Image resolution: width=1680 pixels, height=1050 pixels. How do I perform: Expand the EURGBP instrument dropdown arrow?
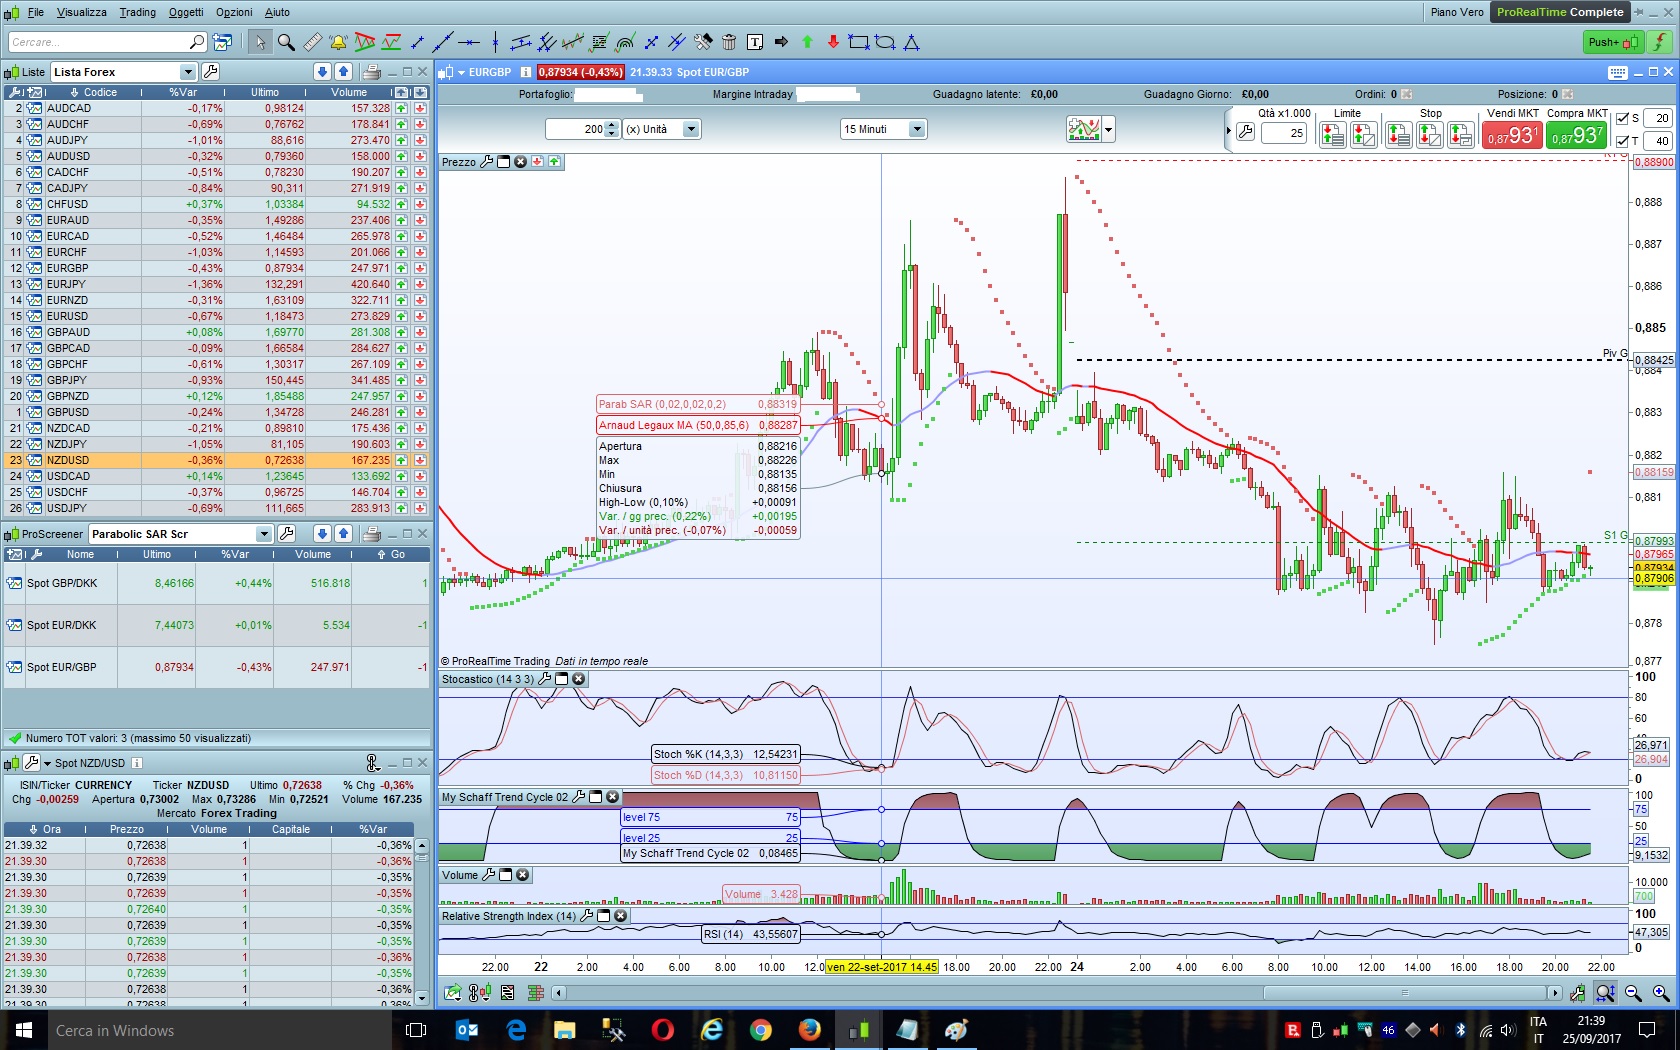(461, 72)
